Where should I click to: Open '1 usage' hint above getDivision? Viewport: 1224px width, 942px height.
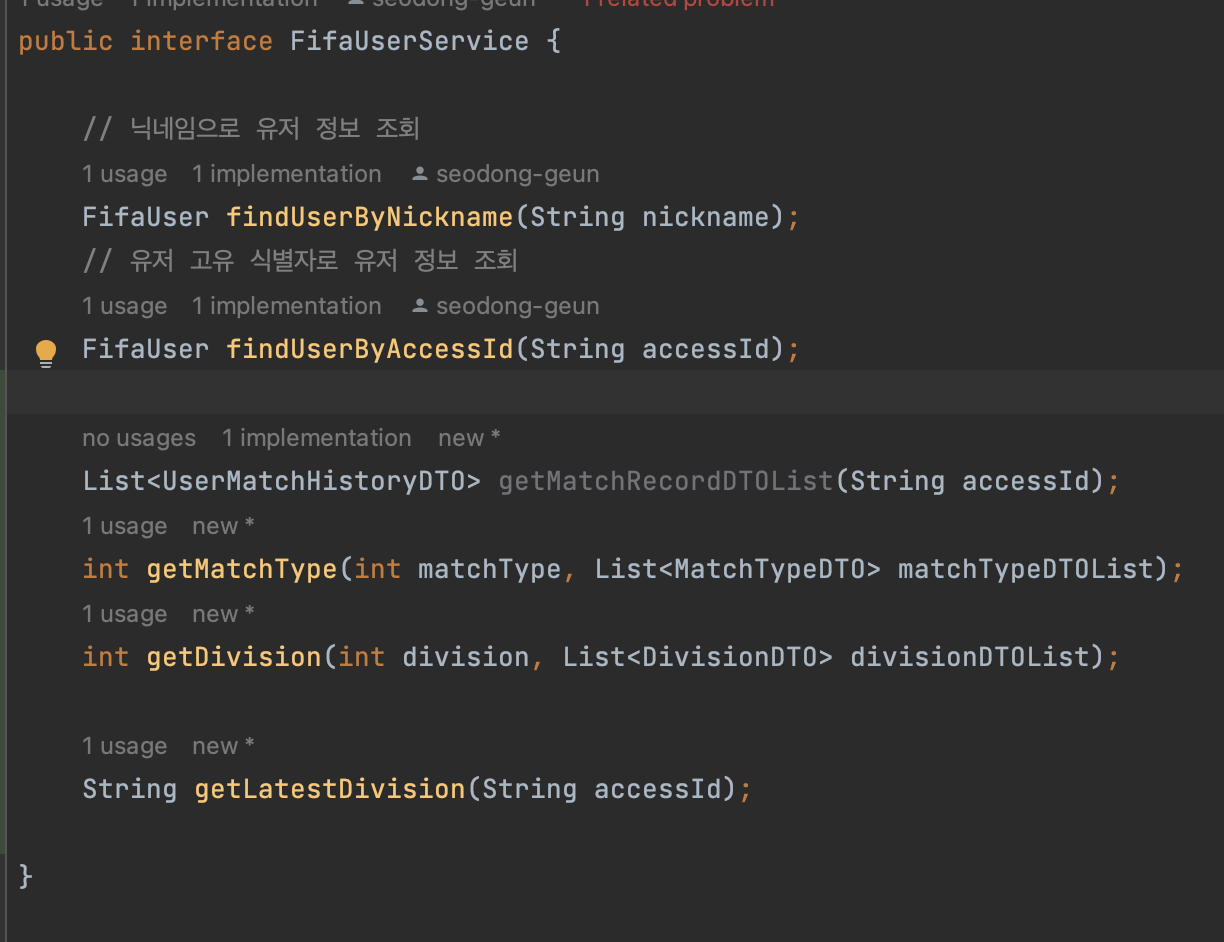point(125,614)
